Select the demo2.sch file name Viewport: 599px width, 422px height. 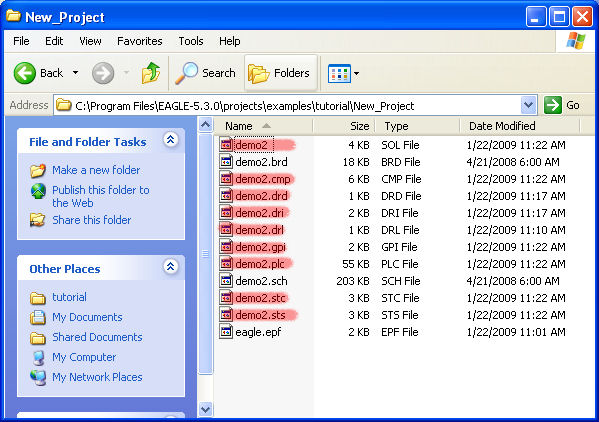pyautogui.click(x=261, y=281)
